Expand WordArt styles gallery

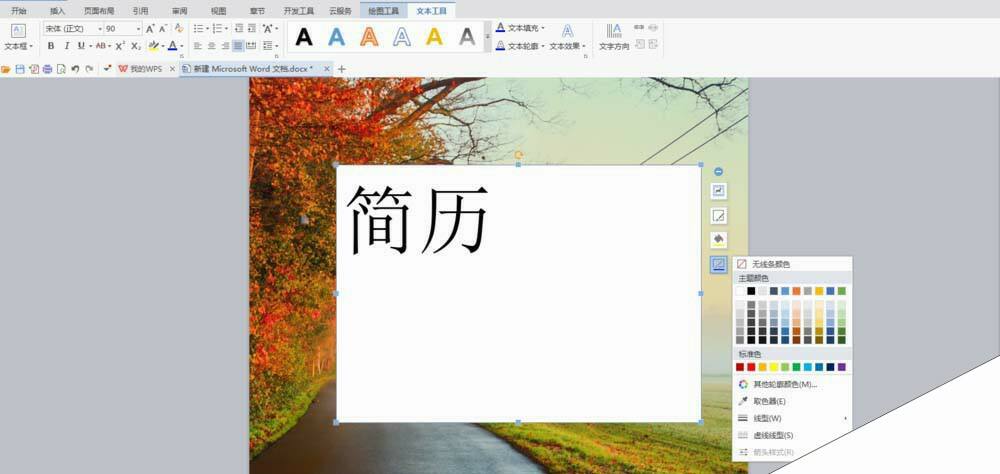tap(488, 37)
